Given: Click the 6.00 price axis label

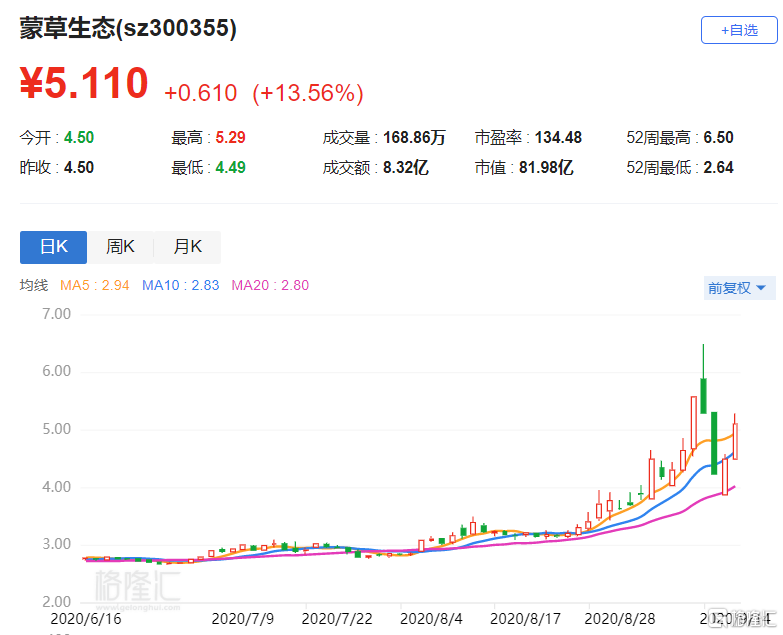Looking at the screenshot, I should 56,371.
